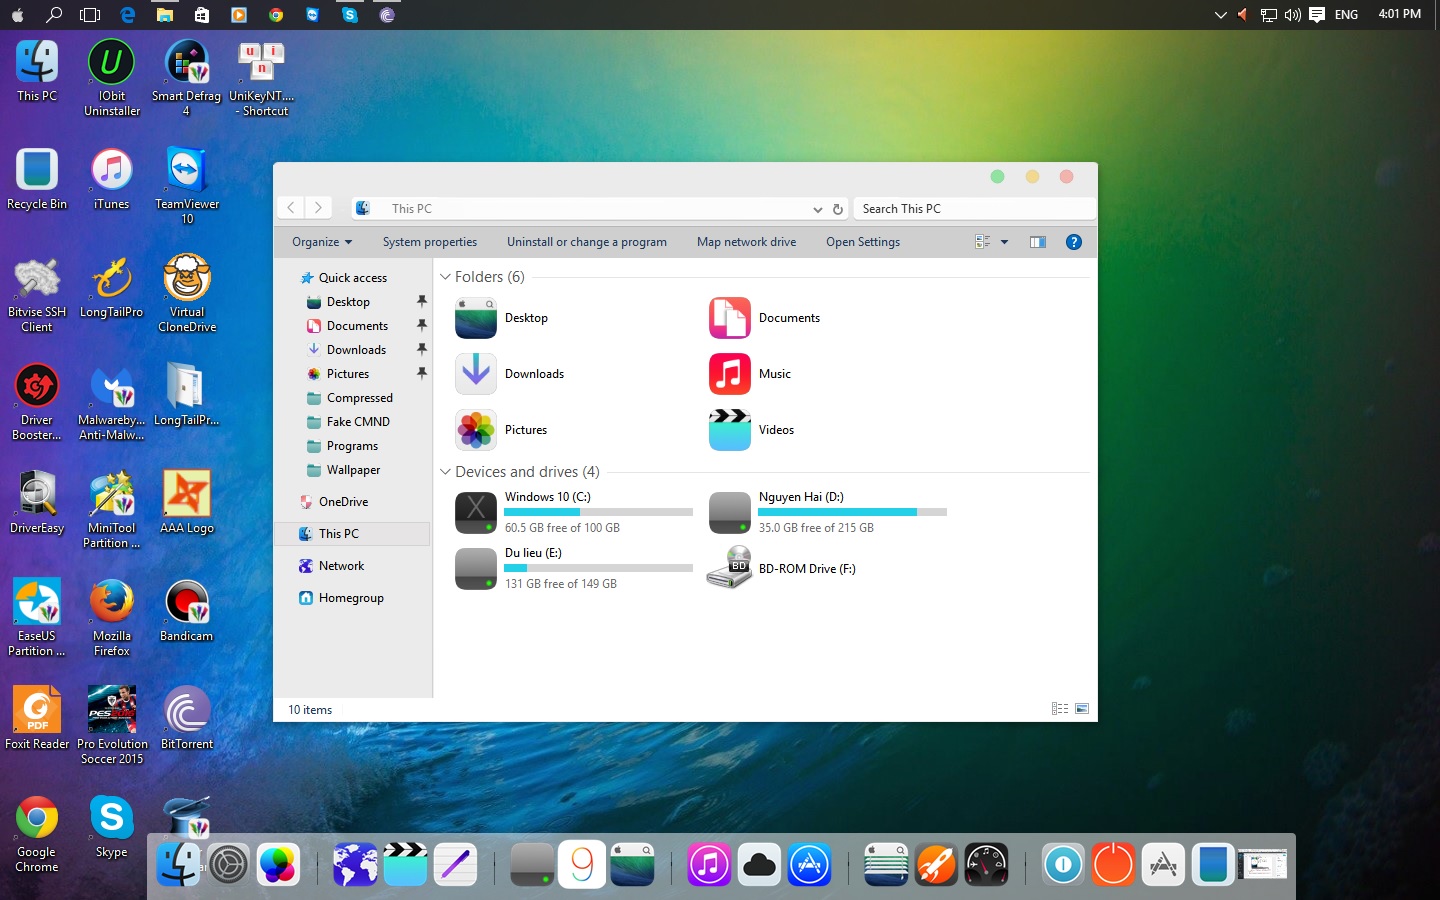Open Recycle Bin on desktop

click(37, 178)
